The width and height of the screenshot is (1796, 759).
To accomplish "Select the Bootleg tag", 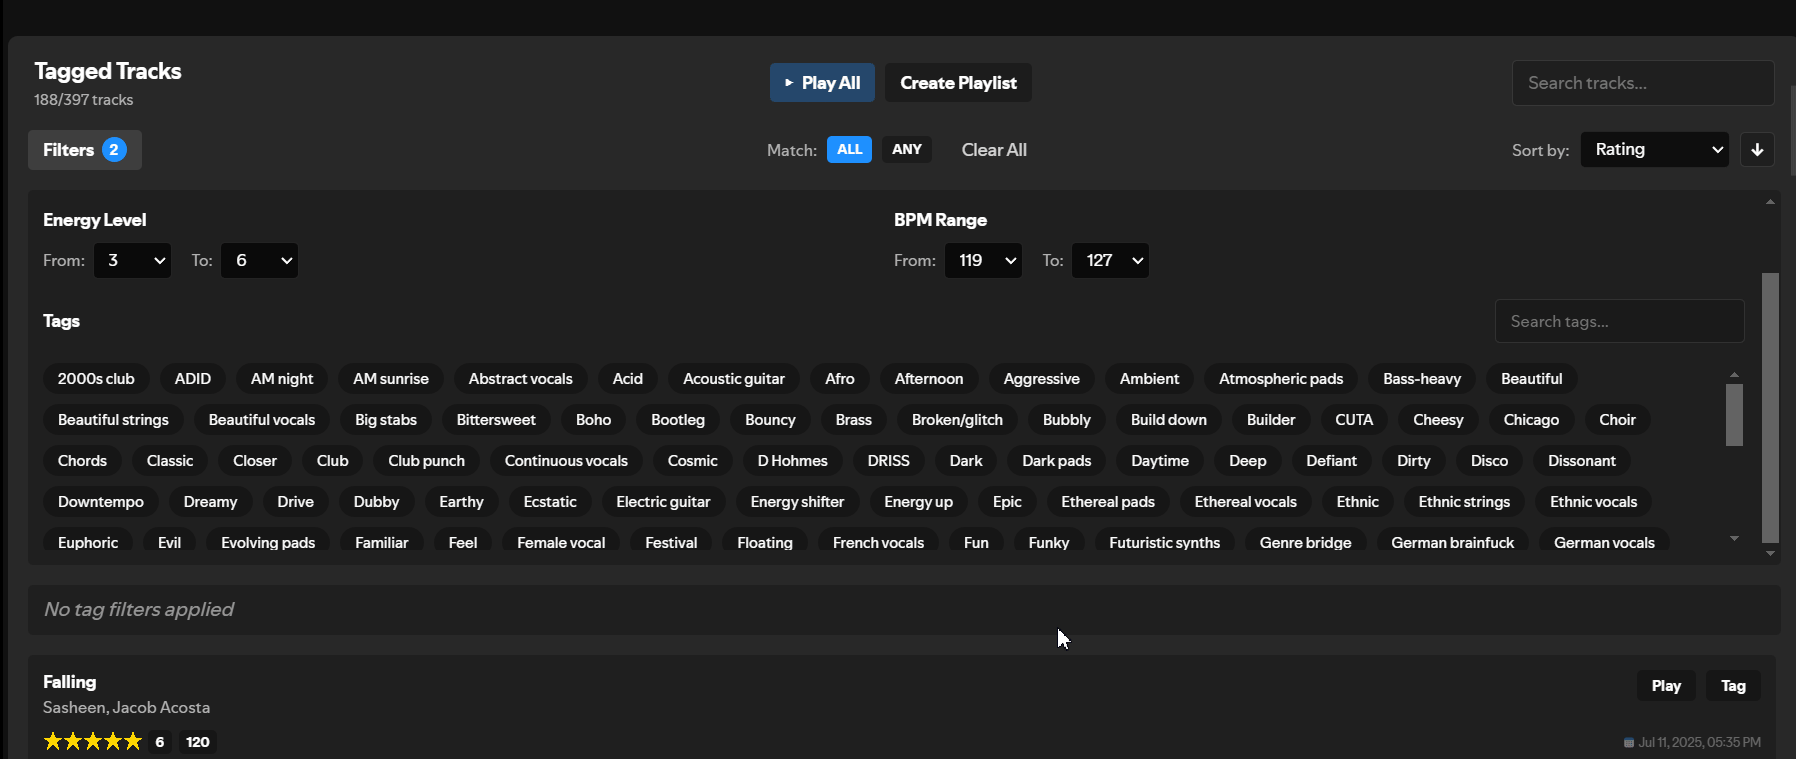I will [678, 420].
